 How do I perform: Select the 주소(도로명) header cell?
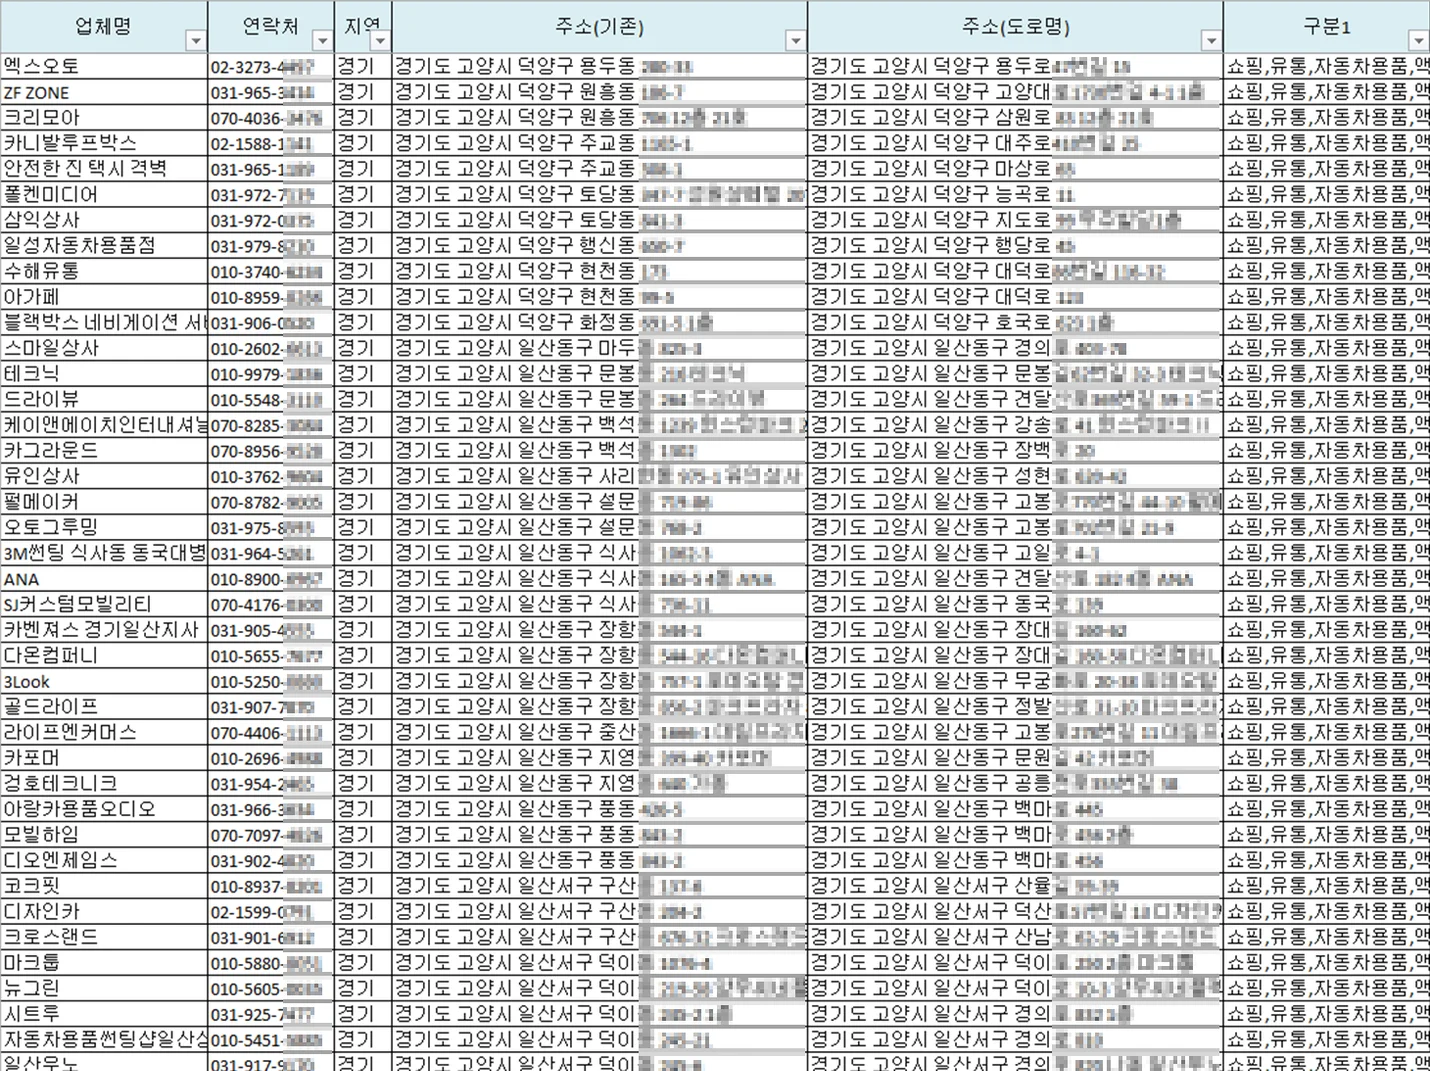coord(1015,27)
